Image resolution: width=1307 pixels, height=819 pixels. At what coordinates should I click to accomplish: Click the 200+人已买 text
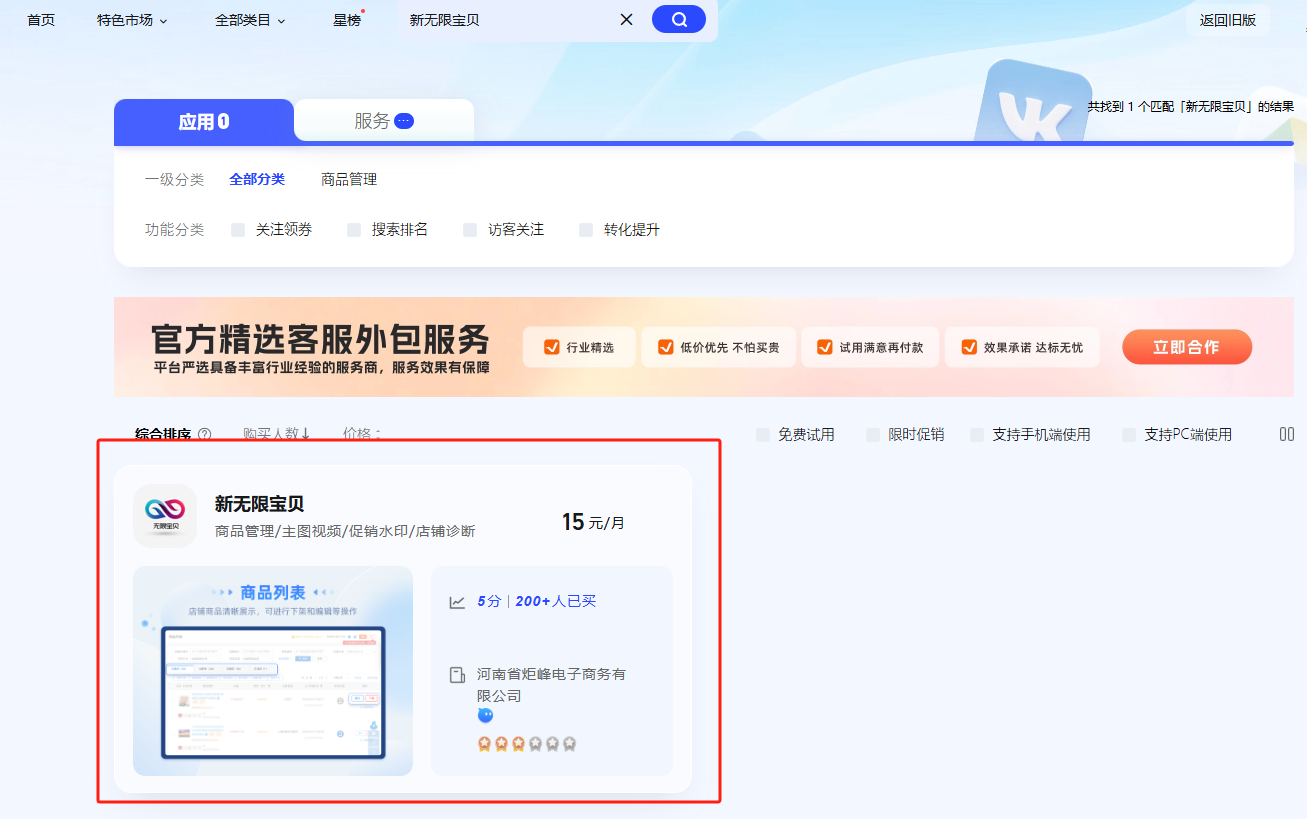pyautogui.click(x=555, y=602)
